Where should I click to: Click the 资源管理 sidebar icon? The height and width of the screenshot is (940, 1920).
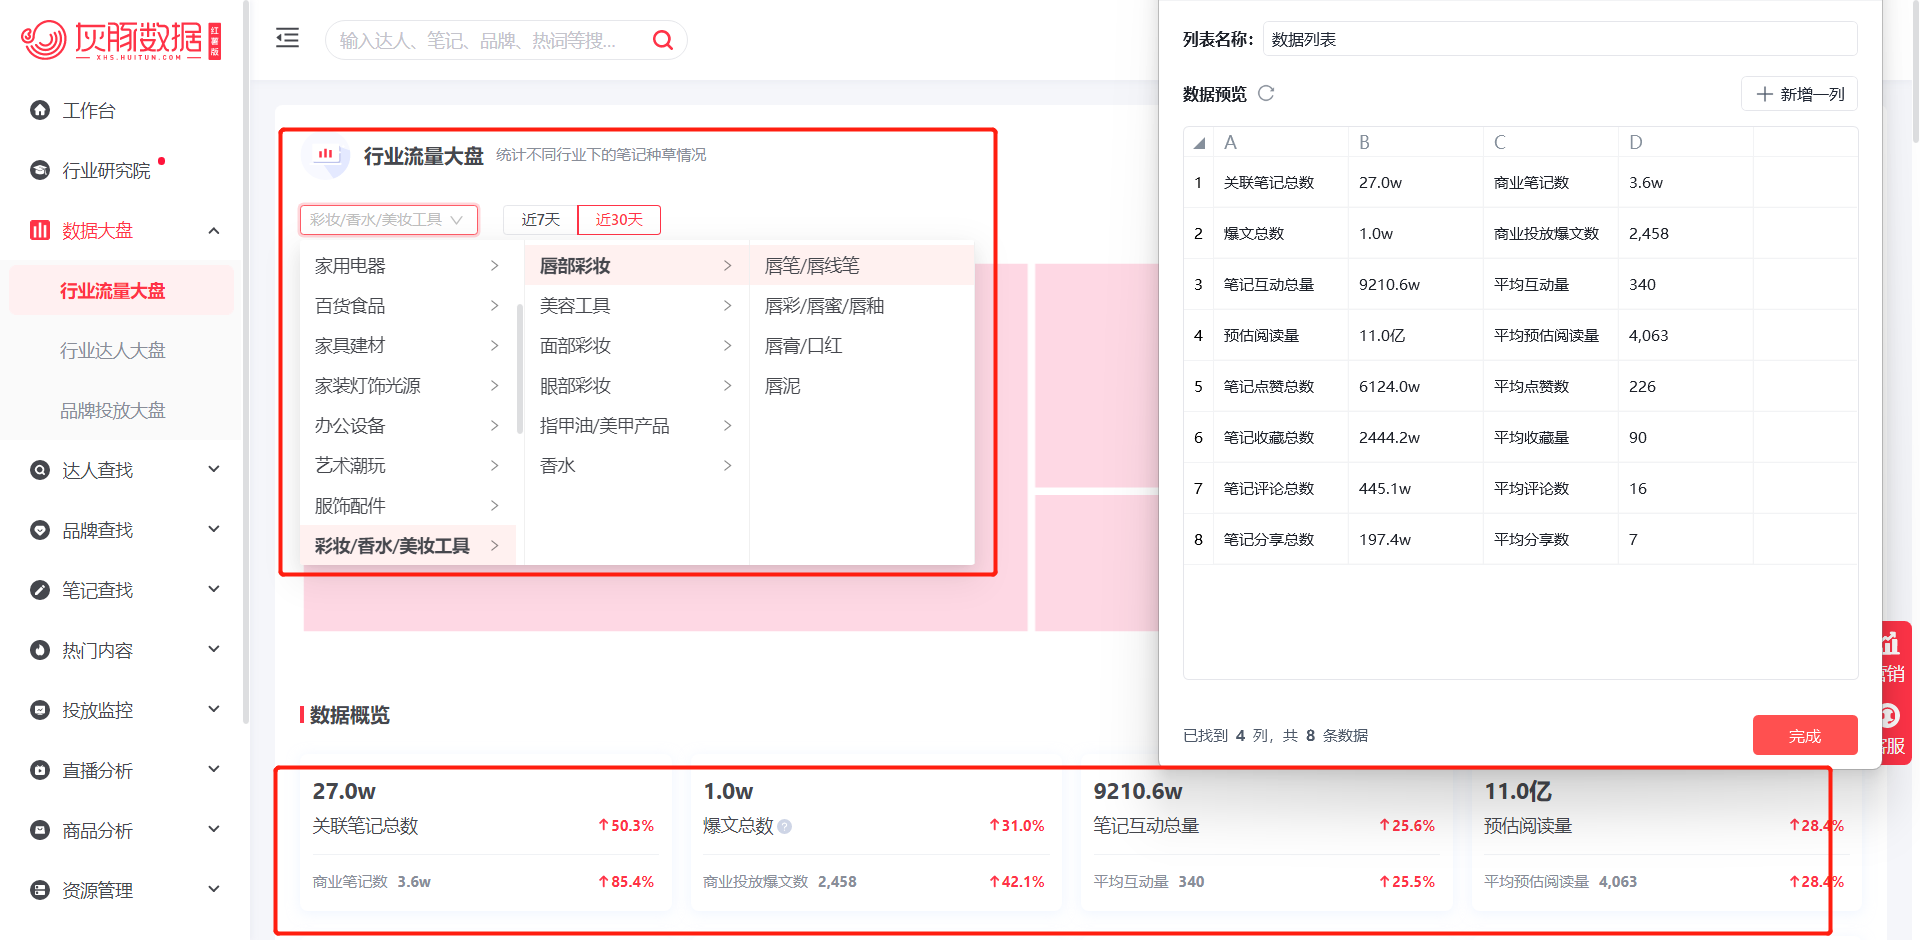click(x=40, y=890)
